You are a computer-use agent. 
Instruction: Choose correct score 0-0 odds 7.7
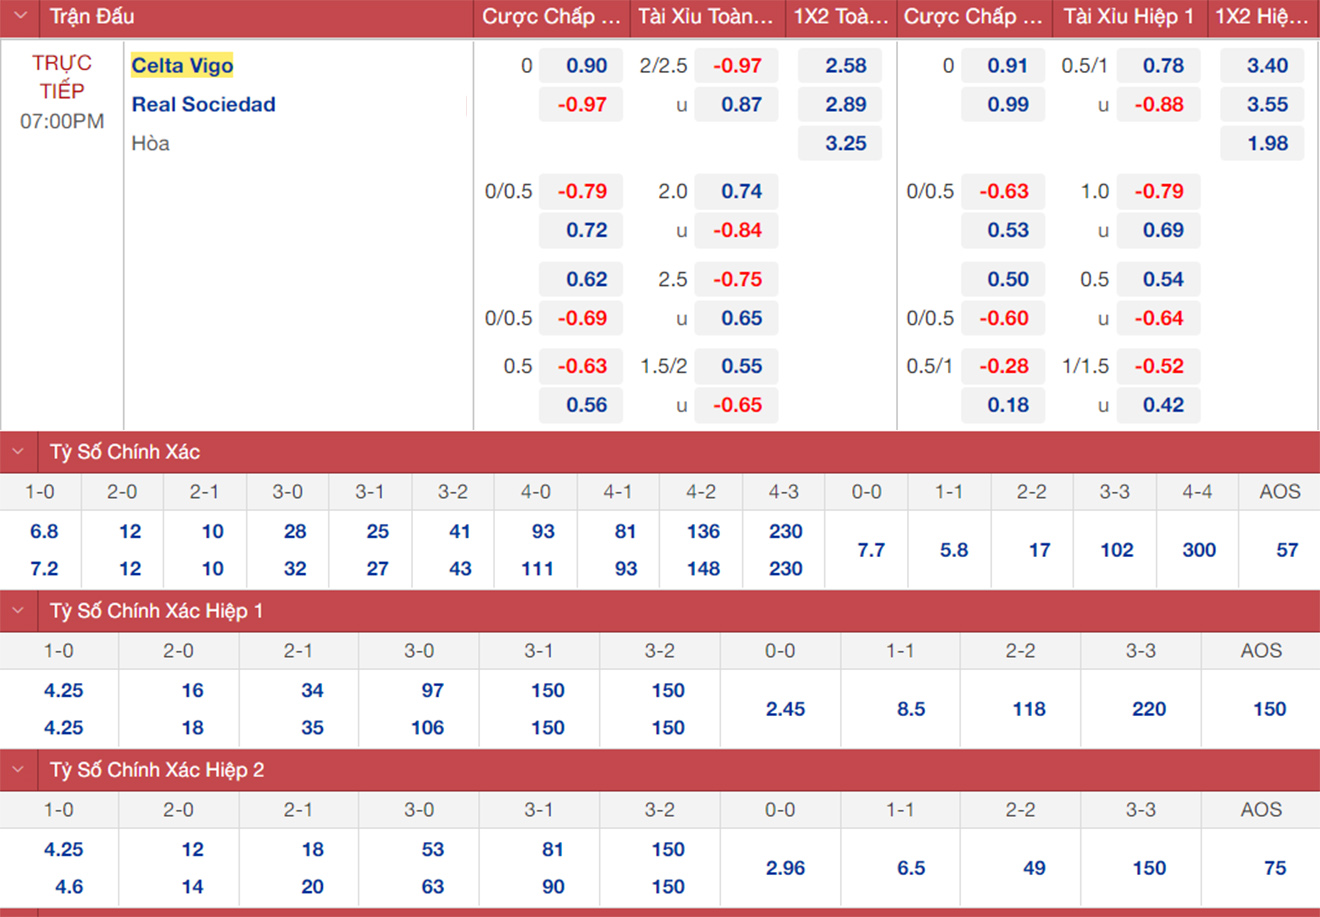coord(870,550)
